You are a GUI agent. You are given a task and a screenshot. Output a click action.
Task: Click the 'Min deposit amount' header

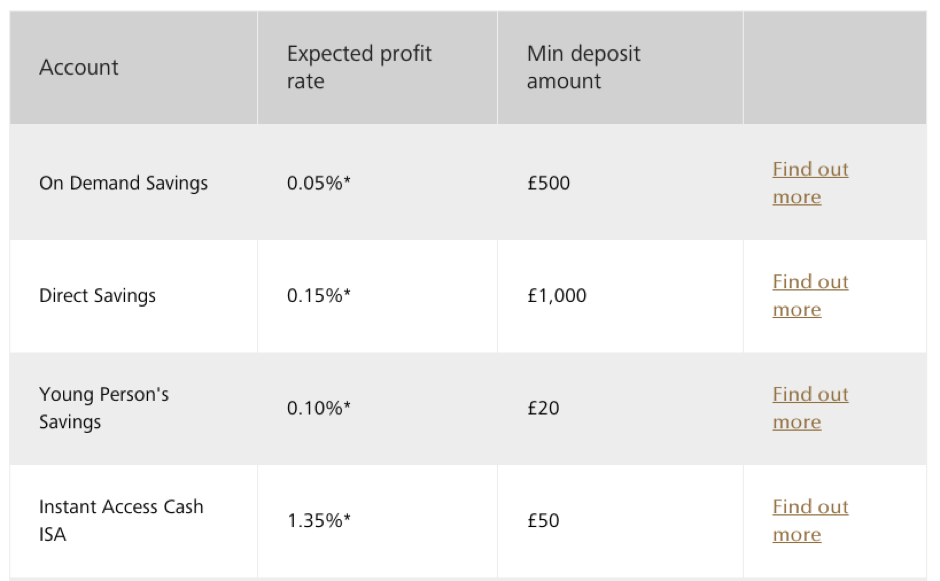coord(583,68)
